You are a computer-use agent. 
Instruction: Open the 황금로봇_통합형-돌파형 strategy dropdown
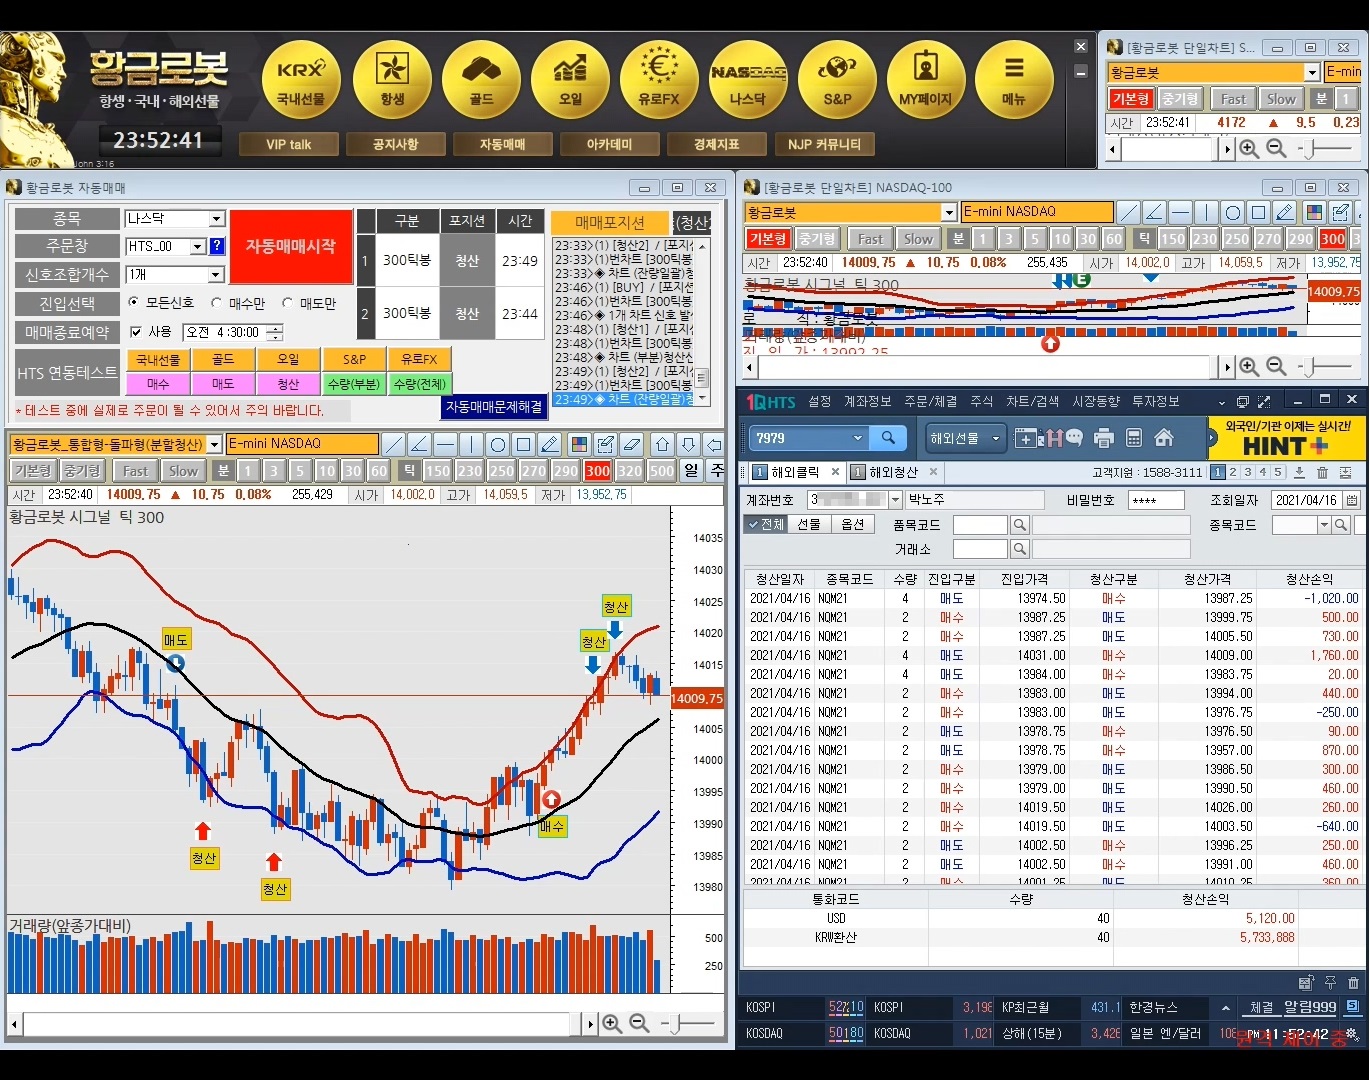point(214,444)
